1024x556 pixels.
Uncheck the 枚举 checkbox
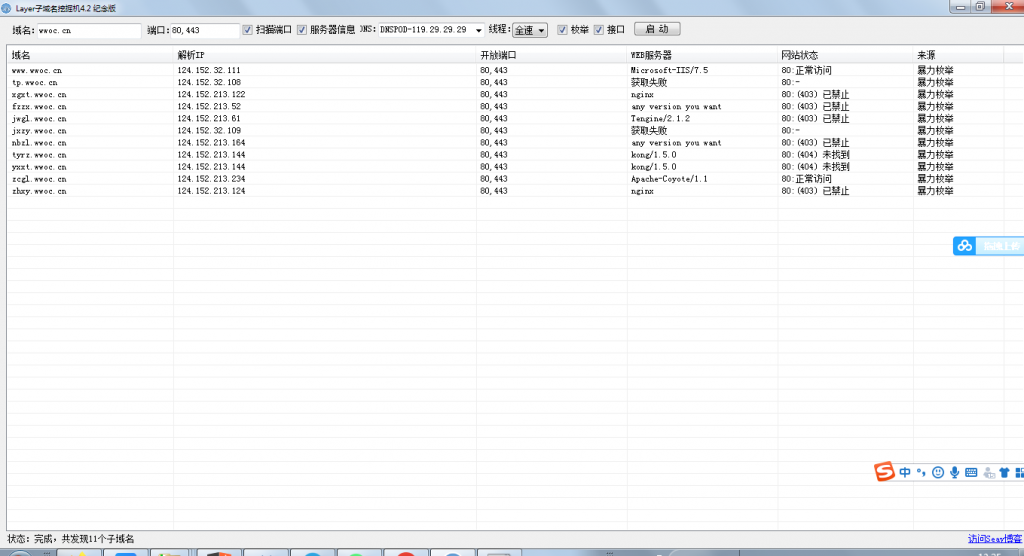[562, 30]
